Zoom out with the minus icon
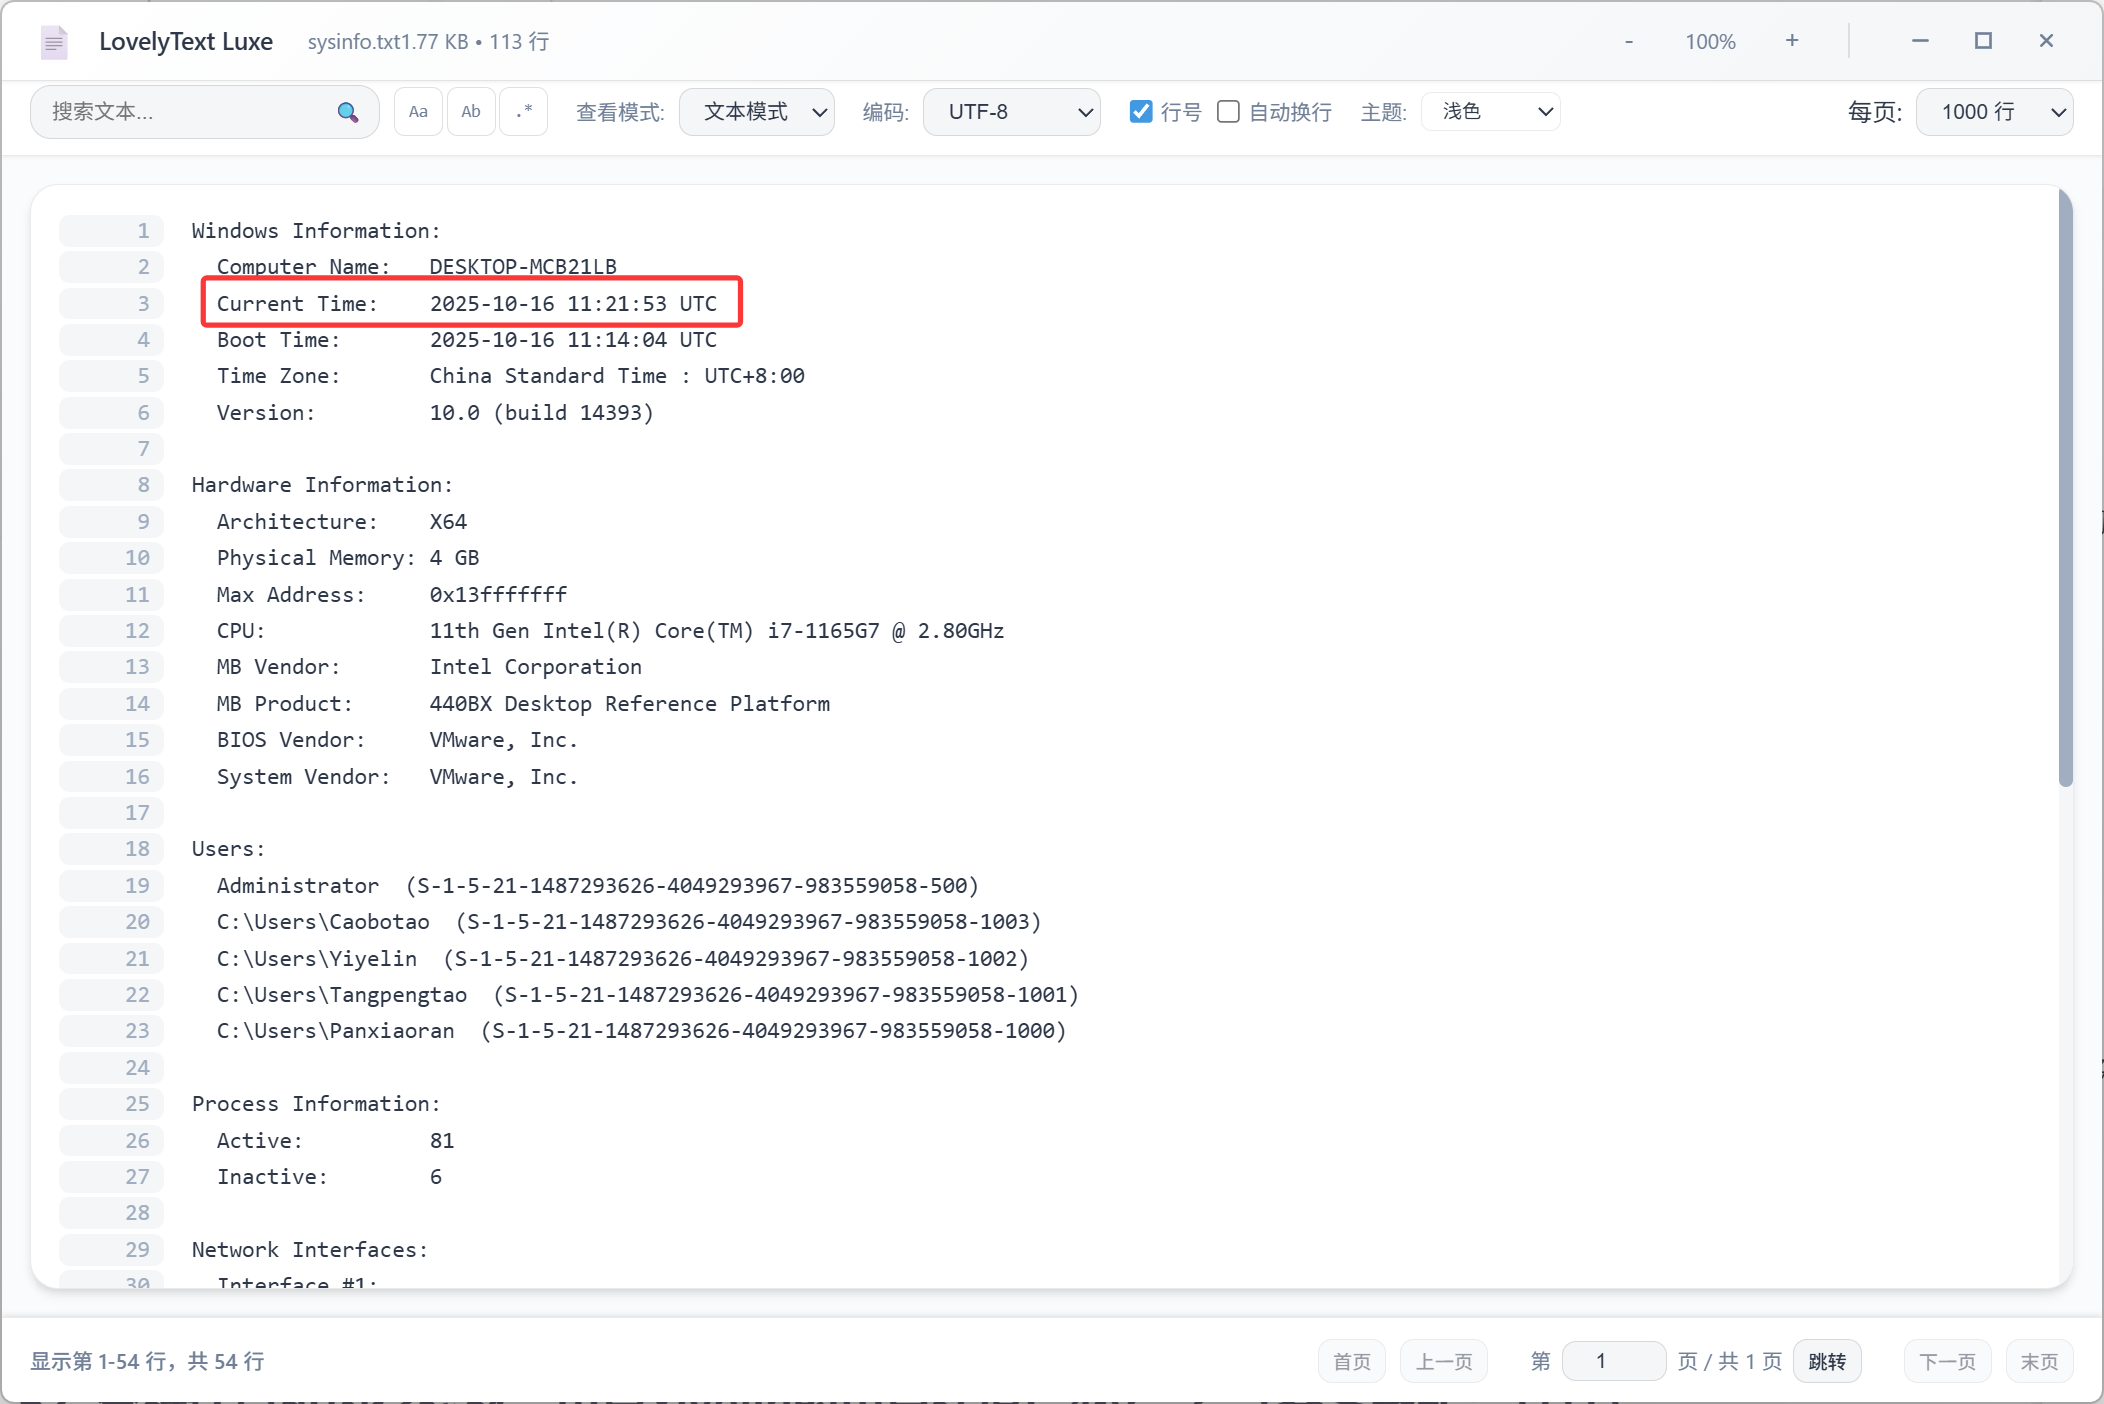 point(1629,42)
